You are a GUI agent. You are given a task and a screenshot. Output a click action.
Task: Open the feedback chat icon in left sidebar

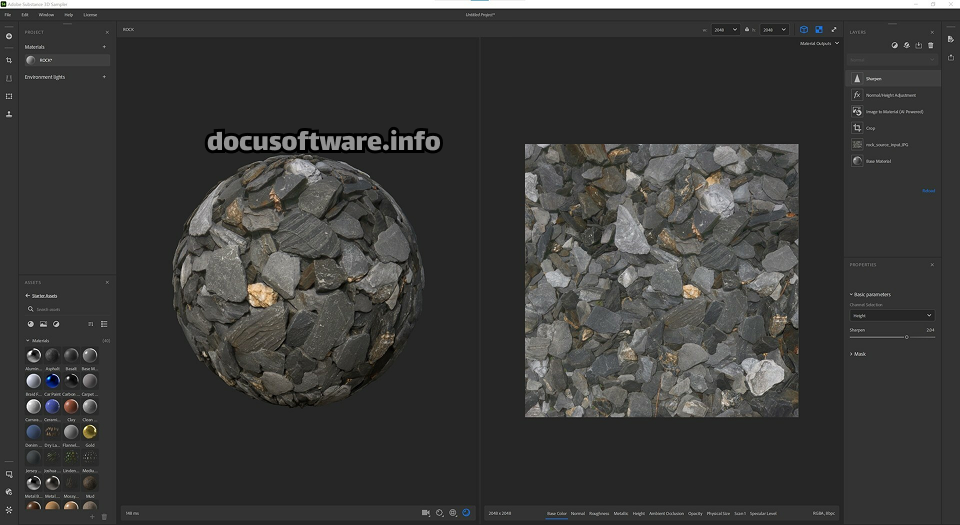(9, 474)
